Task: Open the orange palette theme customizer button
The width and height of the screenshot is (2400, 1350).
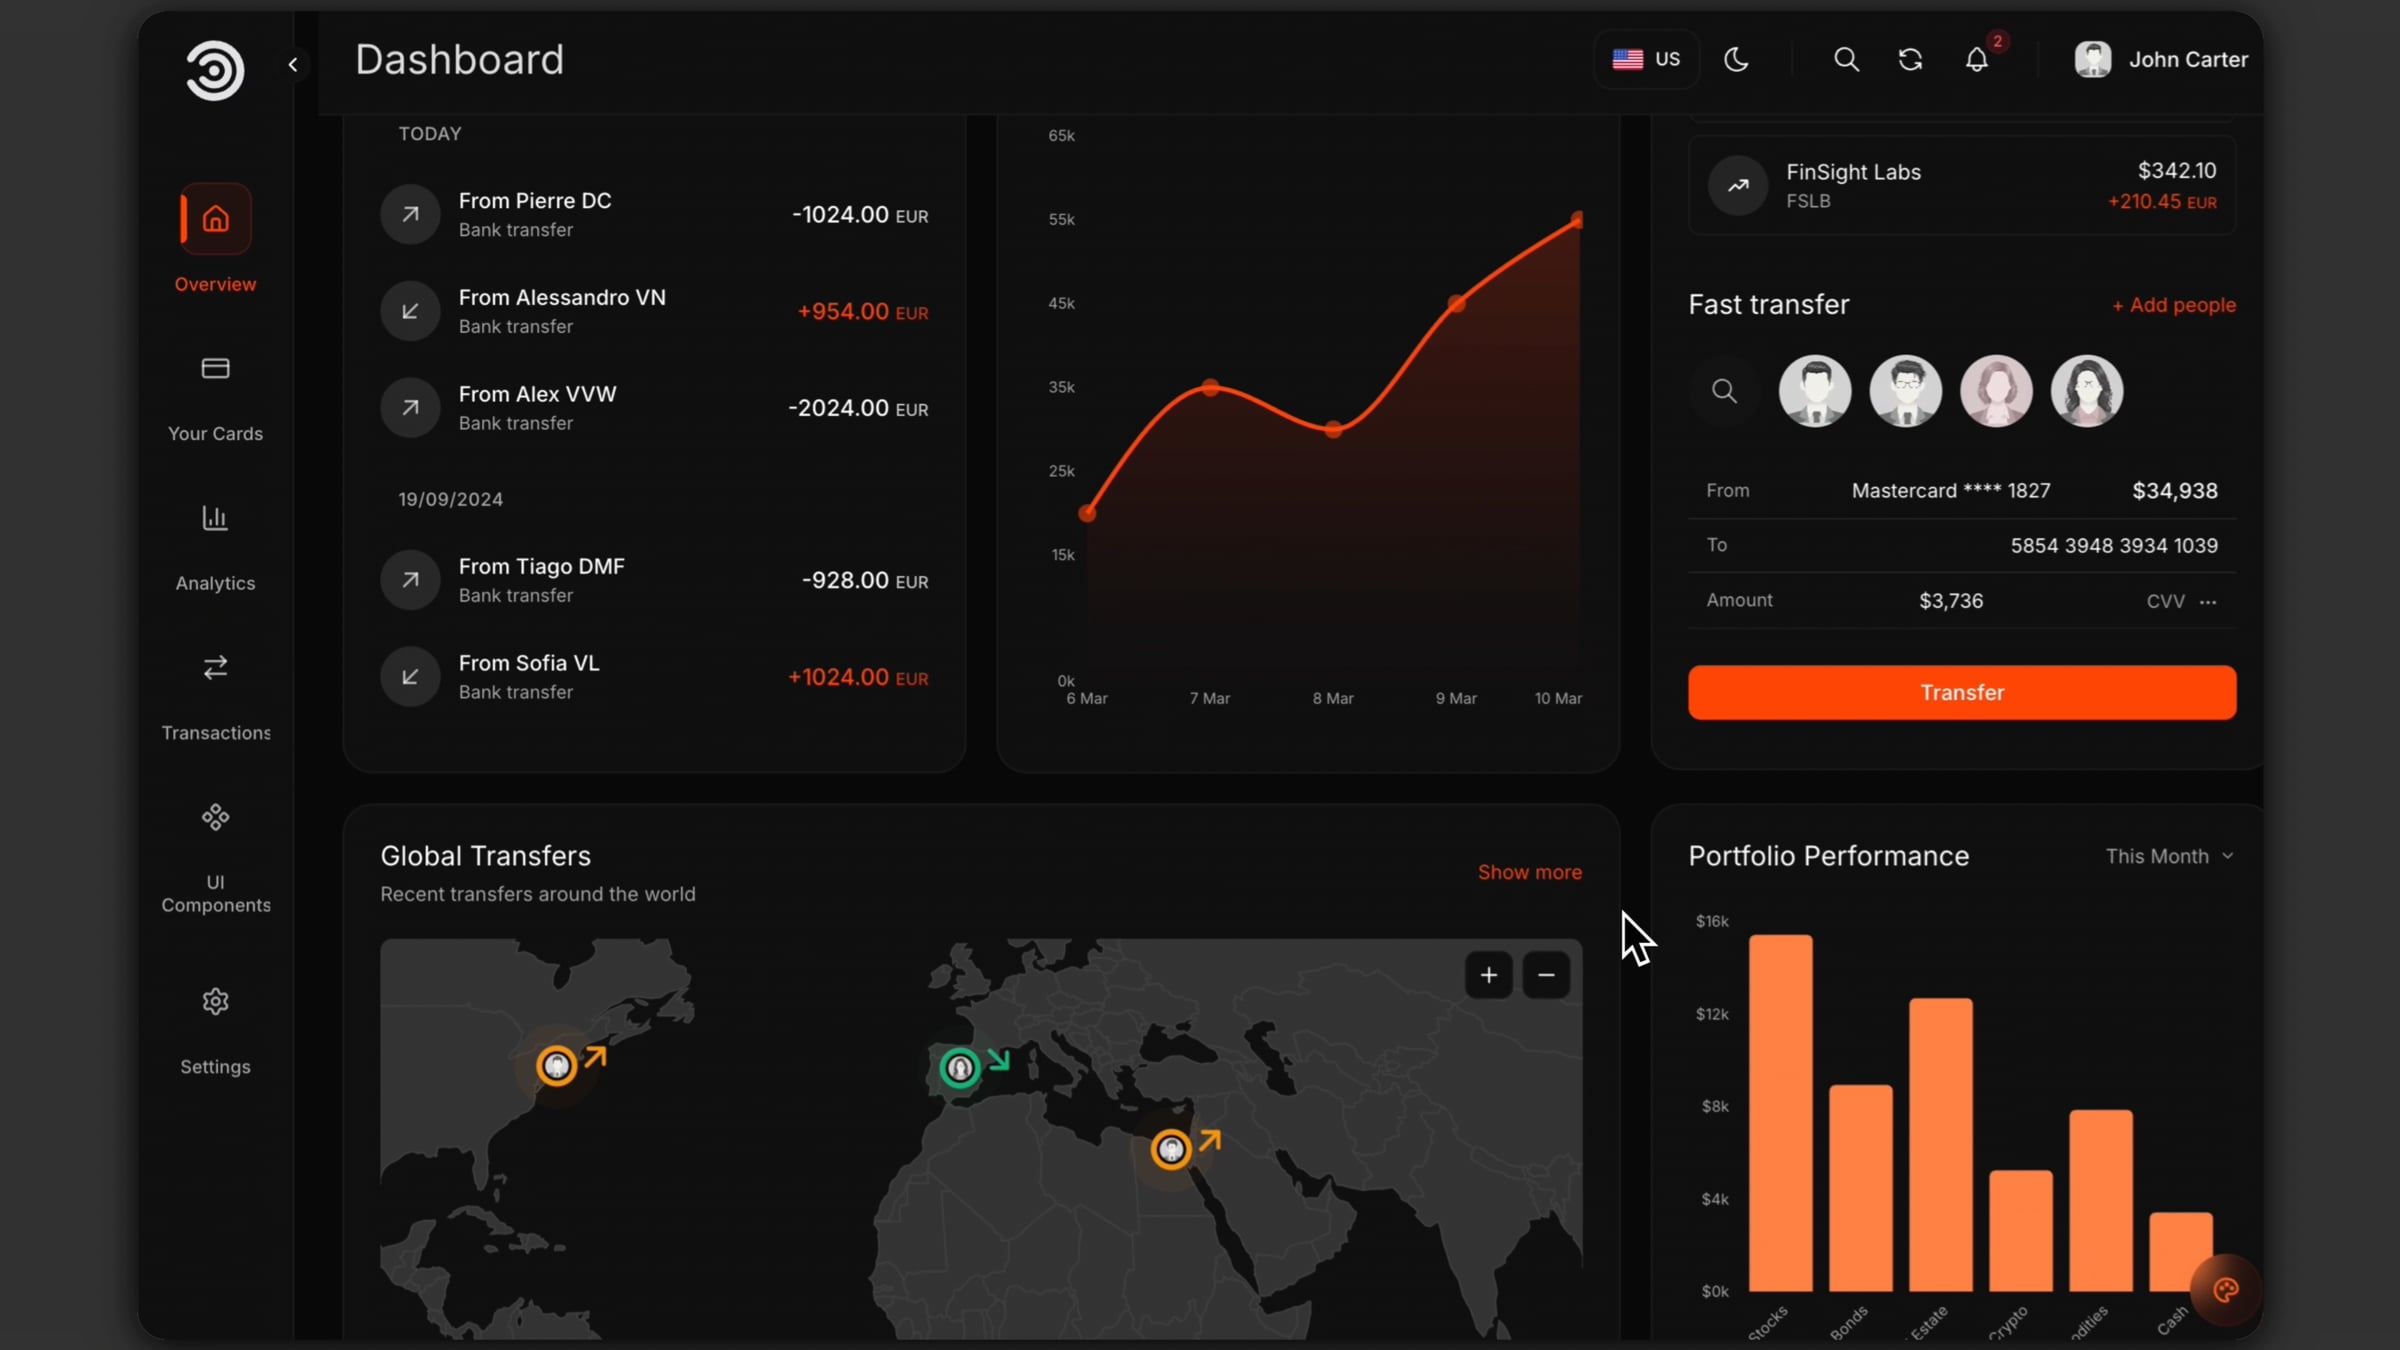Action: click(x=2225, y=1290)
